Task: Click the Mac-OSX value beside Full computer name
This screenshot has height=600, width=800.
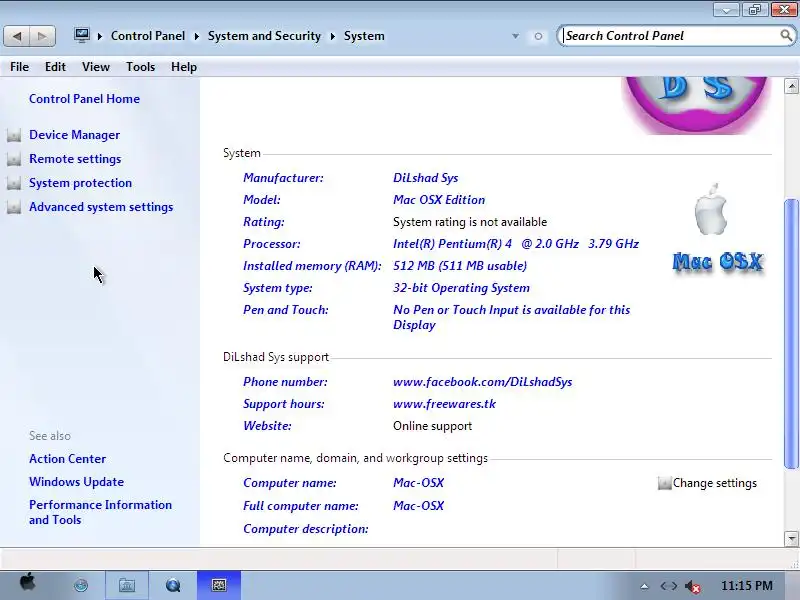Action: pos(418,506)
